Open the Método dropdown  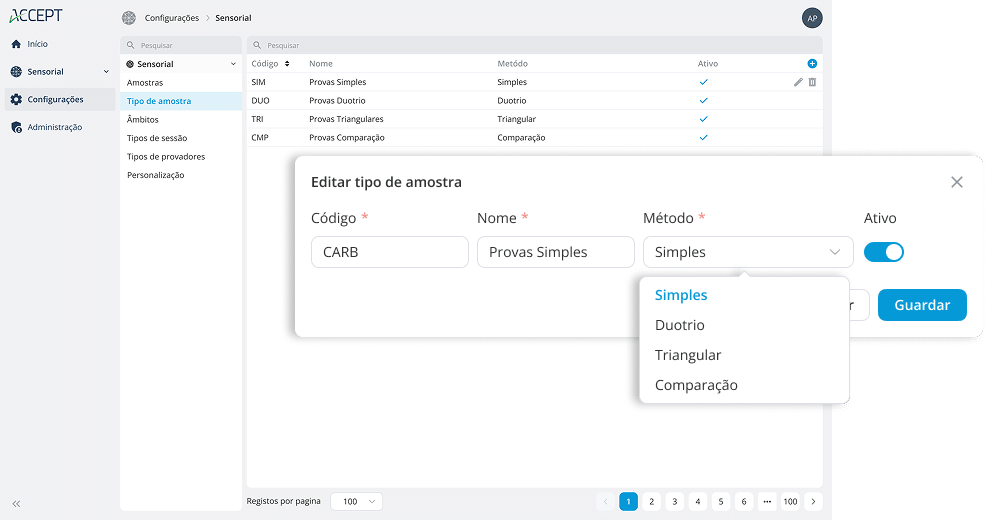pyautogui.click(x=747, y=252)
